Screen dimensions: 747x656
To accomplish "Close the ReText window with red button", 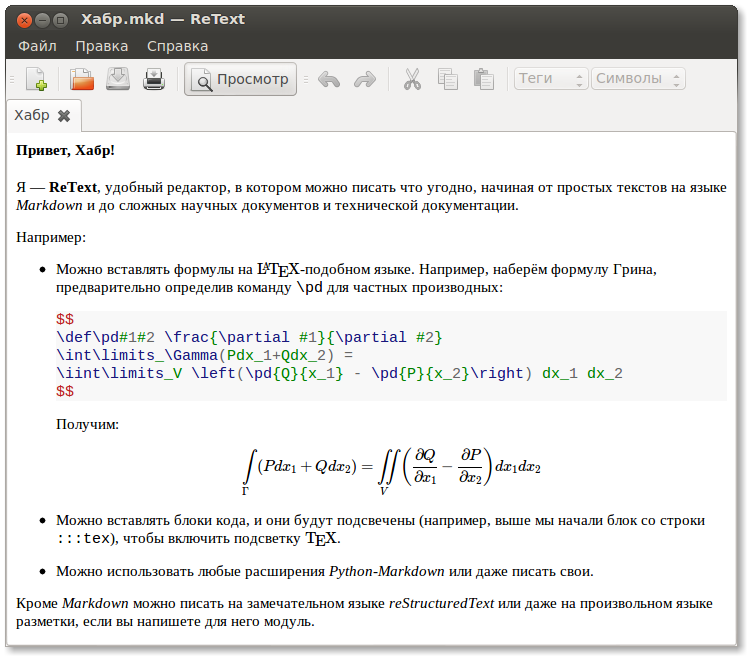I will pyautogui.click(x=24, y=20).
